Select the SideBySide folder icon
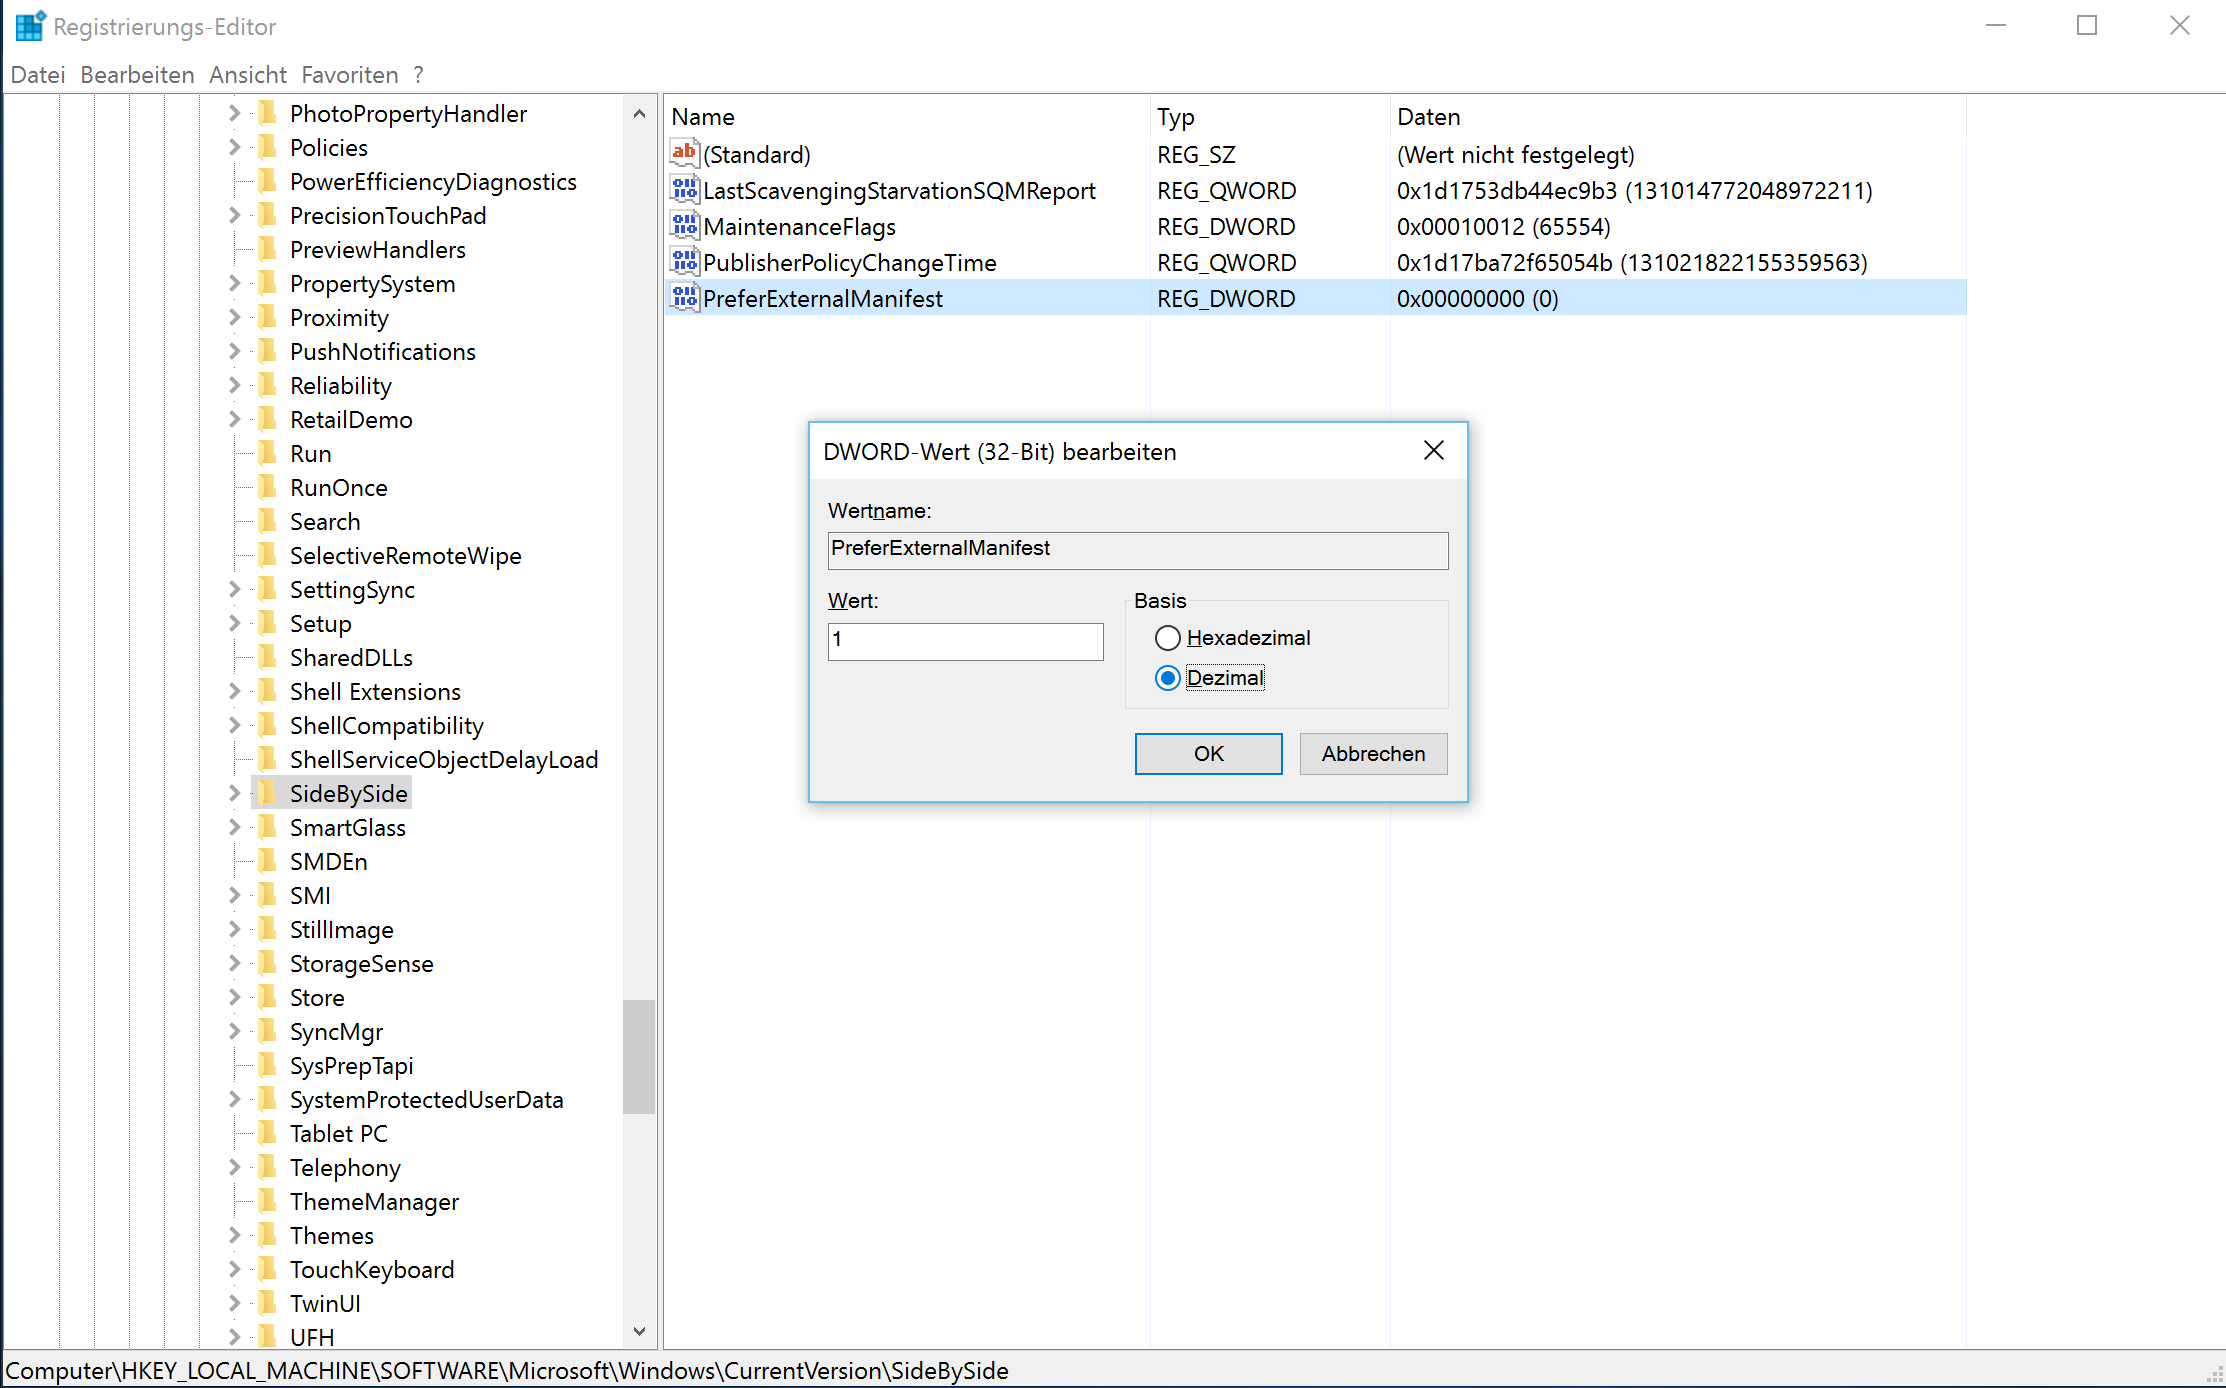Image resolution: width=2226 pixels, height=1388 pixels. [x=267, y=793]
